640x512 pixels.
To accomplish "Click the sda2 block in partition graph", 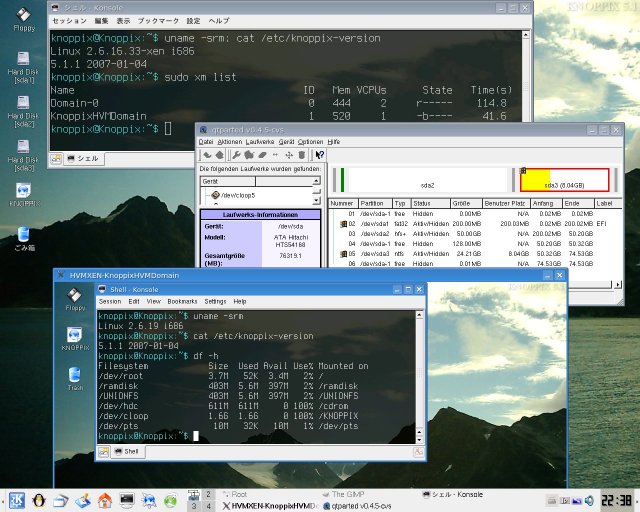I will tap(427, 180).
